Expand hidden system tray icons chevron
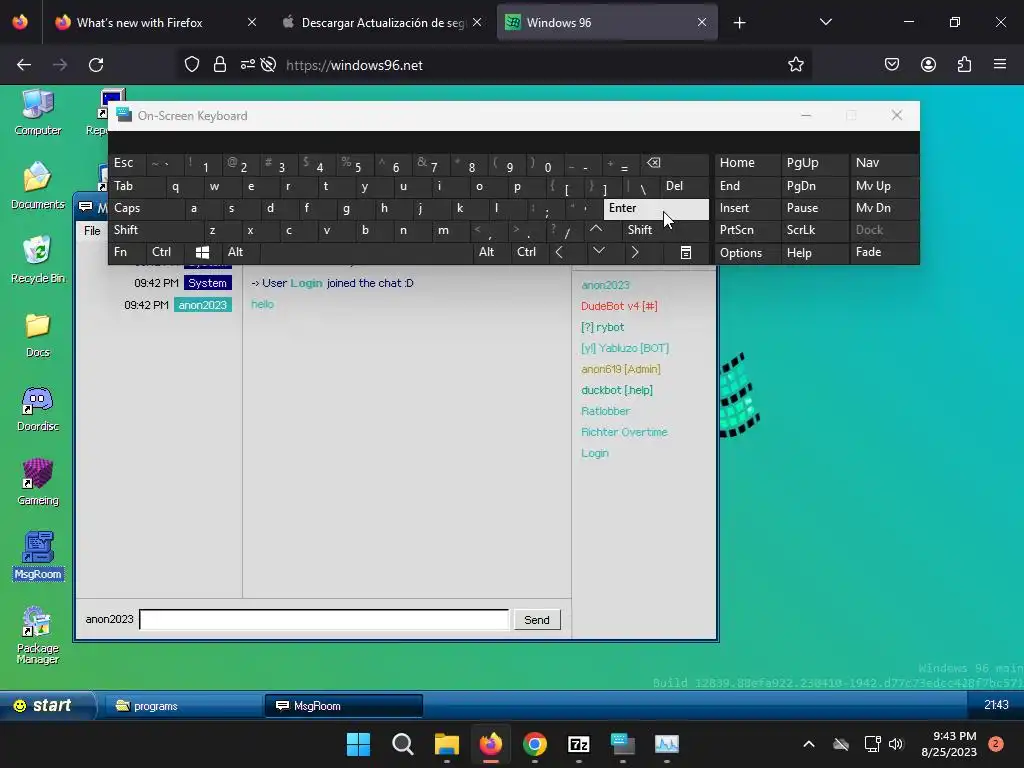The height and width of the screenshot is (768, 1024). click(808, 744)
